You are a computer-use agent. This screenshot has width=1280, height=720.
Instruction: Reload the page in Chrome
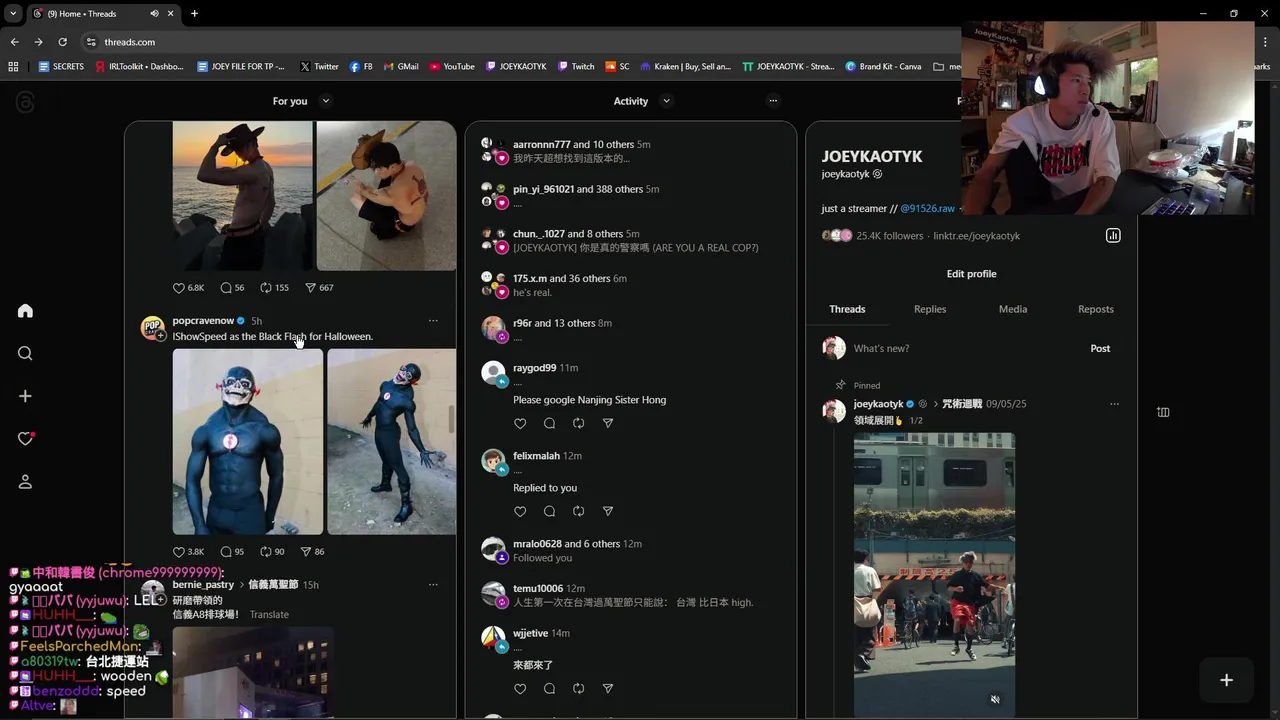click(62, 42)
